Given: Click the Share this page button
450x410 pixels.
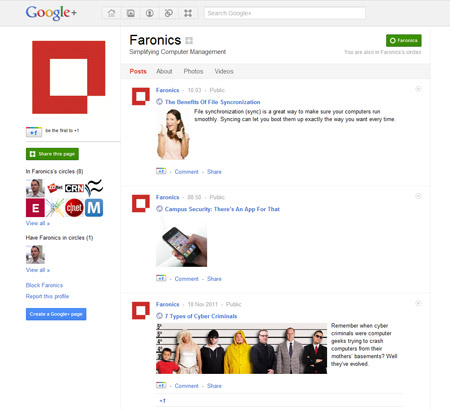Looking at the screenshot, I should pos(52,154).
